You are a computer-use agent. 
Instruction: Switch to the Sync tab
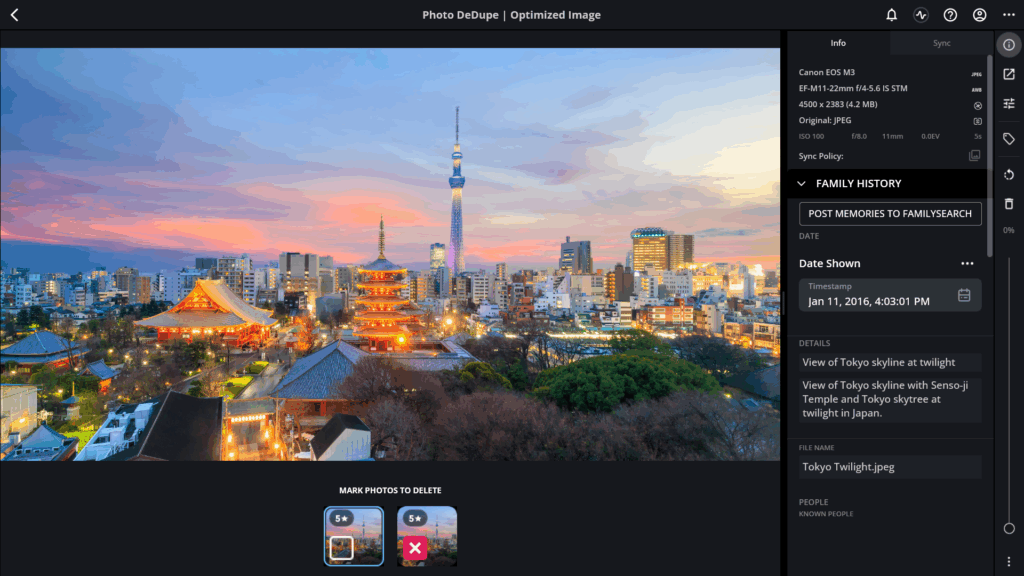pos(941,43)
